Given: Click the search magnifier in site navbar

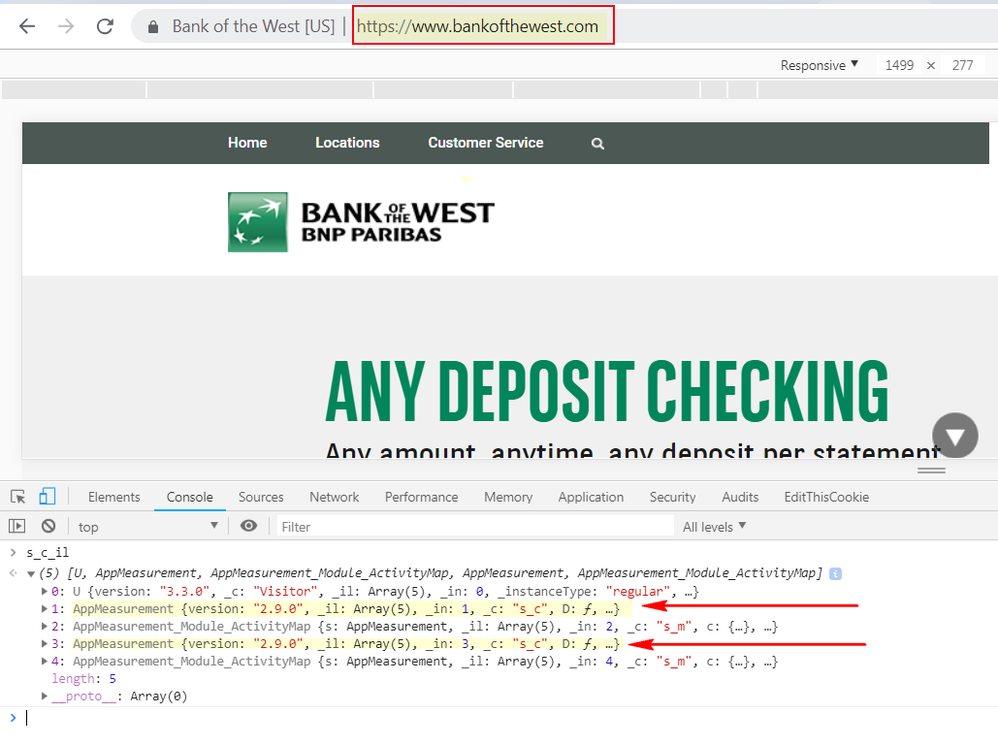Looking at the screenshot, I should click(598, 144).
